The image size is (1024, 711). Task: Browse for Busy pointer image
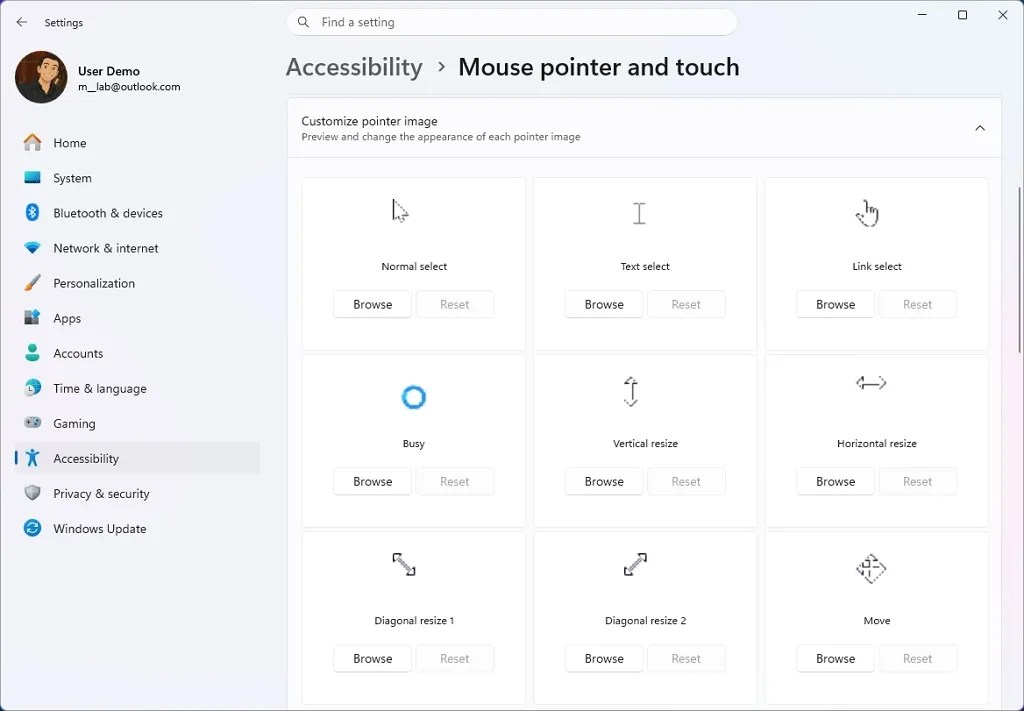click(372, 481)
